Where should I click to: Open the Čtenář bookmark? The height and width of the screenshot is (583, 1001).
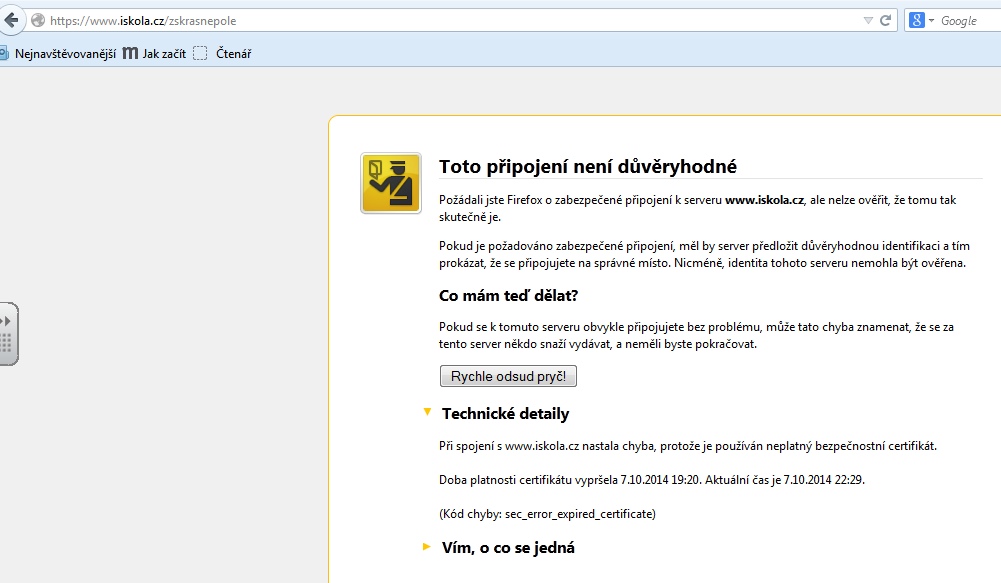233,53
